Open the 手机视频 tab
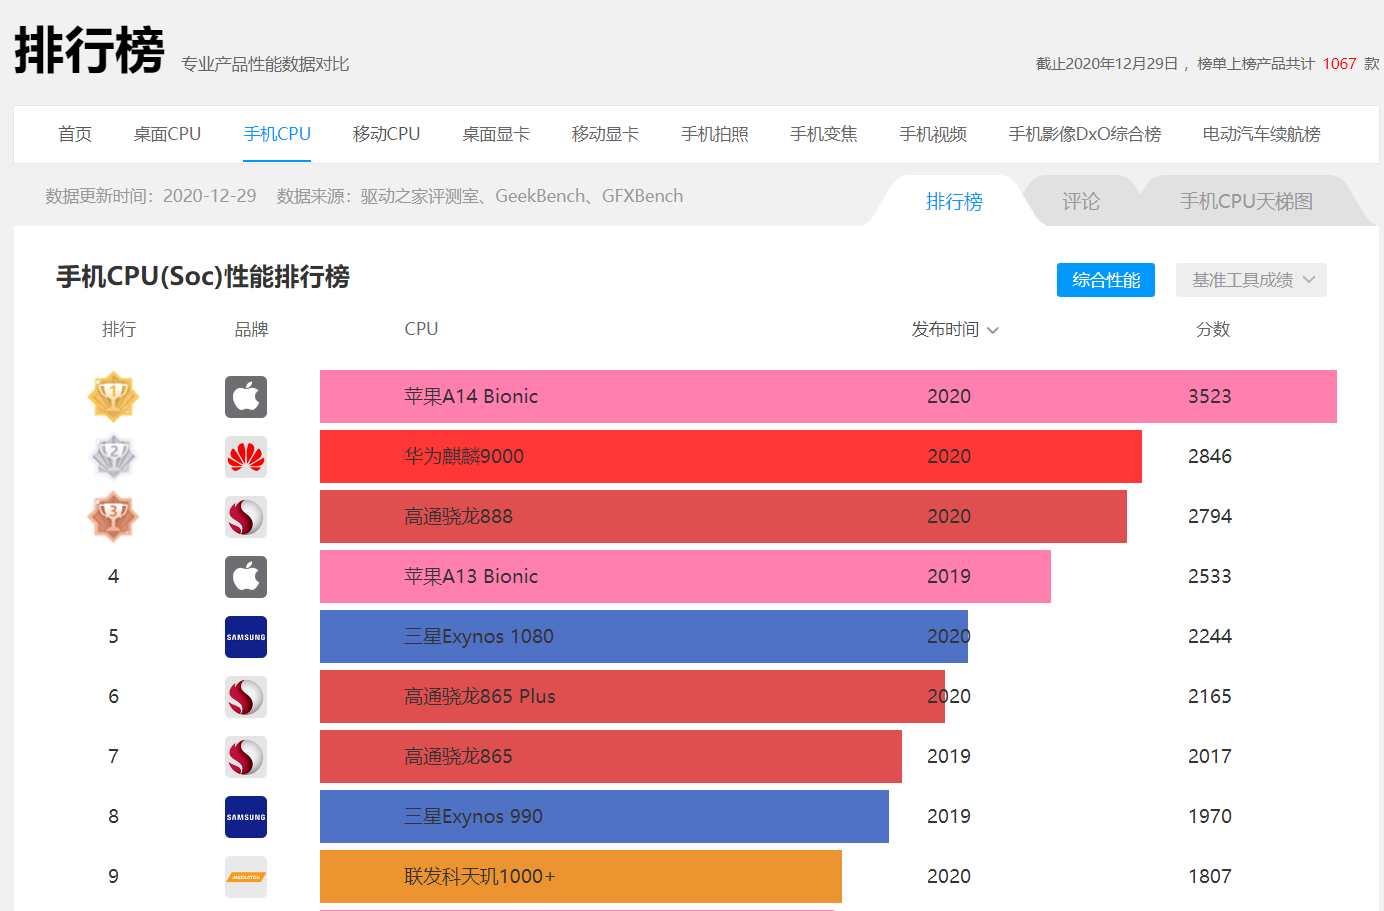 (933, 134)
